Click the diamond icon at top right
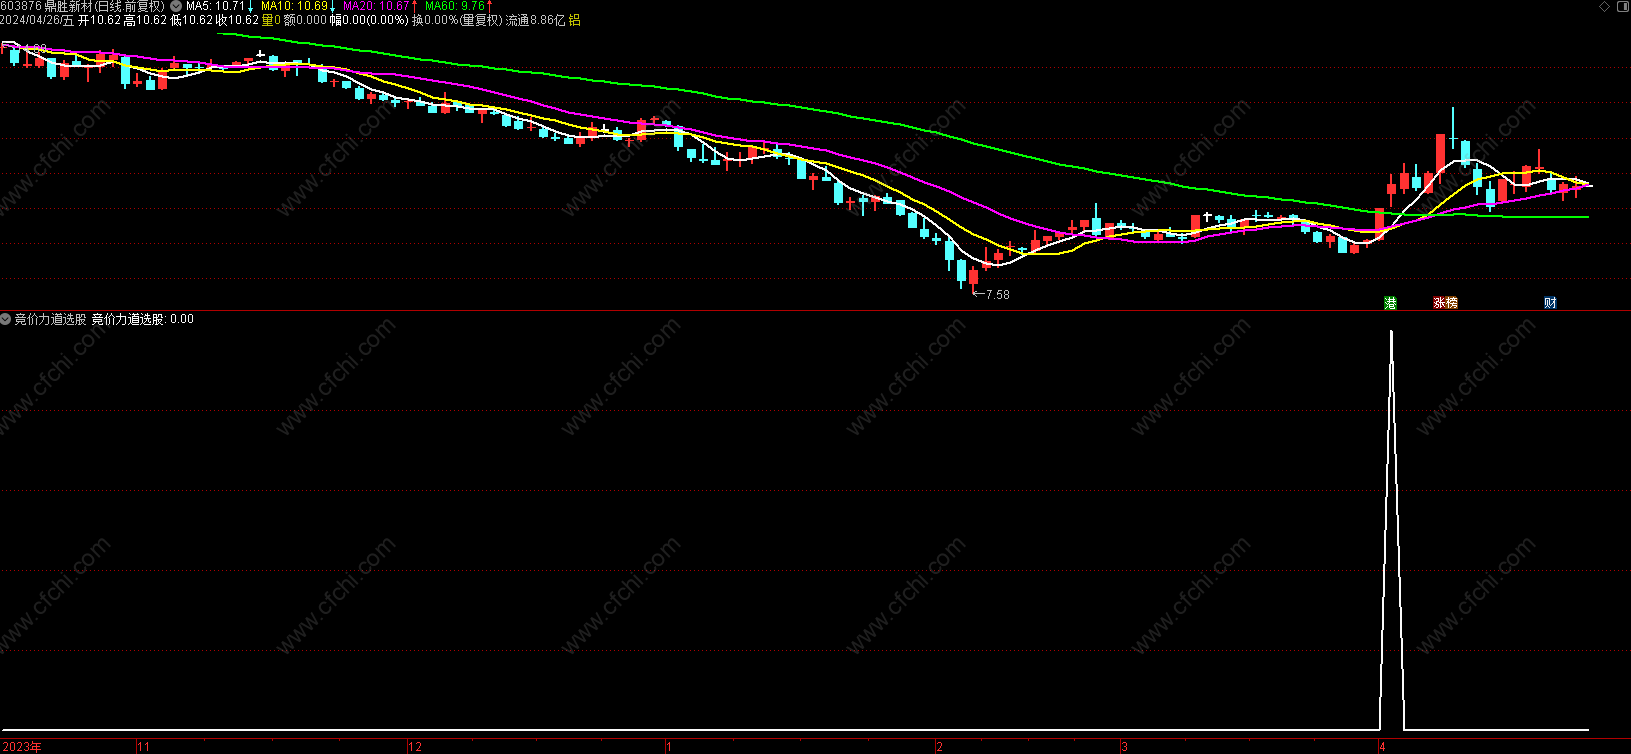 point(1604,7)
